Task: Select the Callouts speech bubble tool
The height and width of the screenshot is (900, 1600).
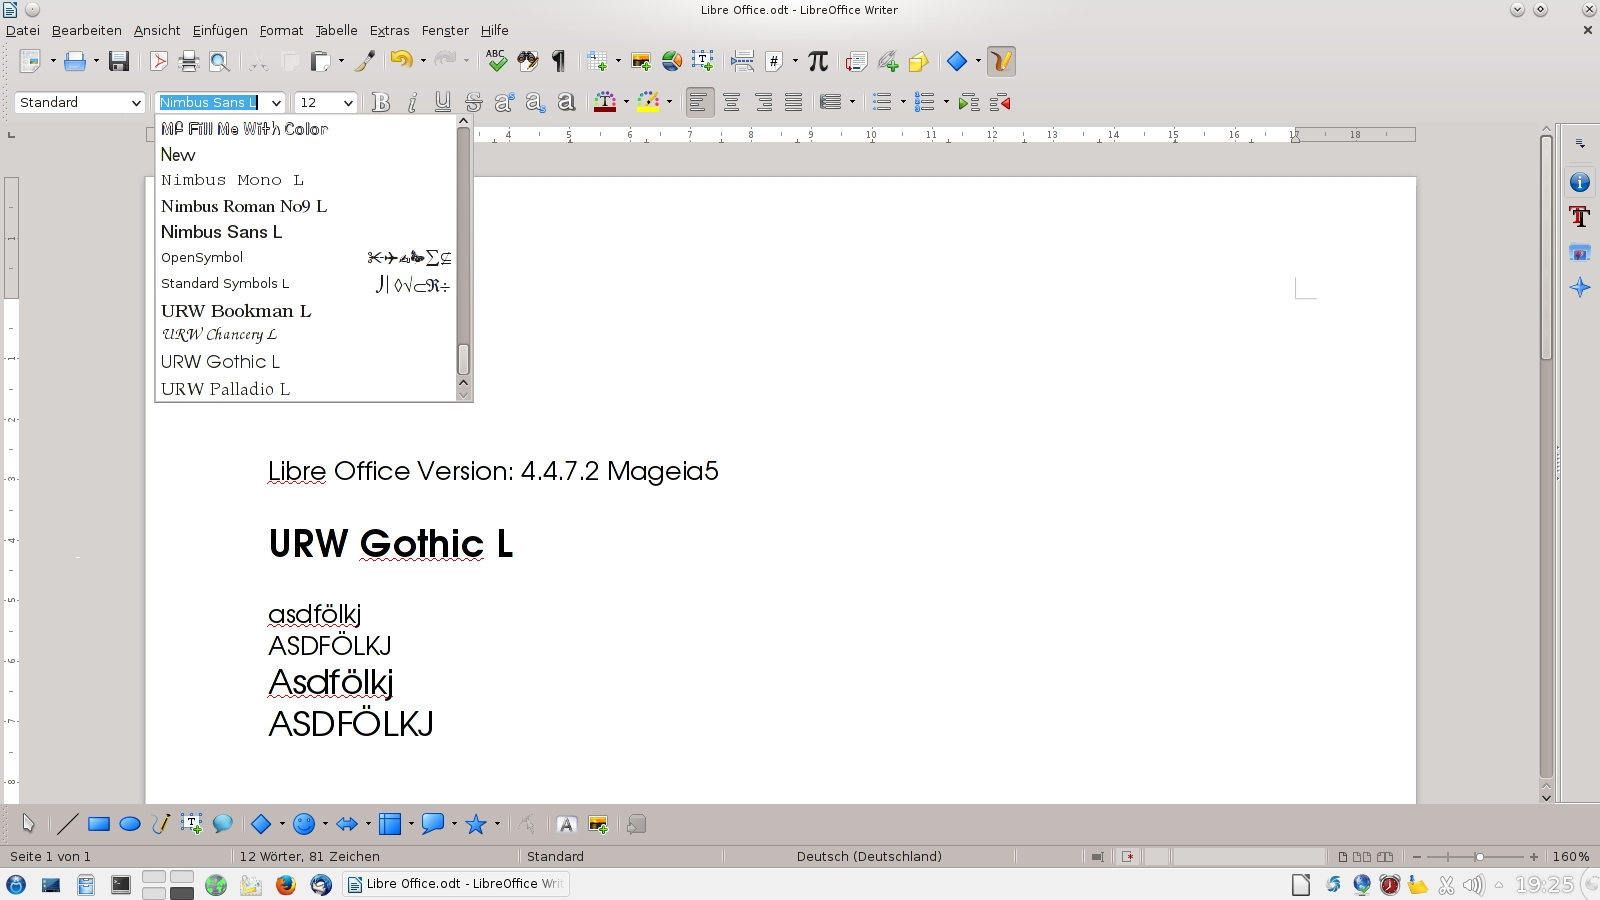Action: (222, 824)
